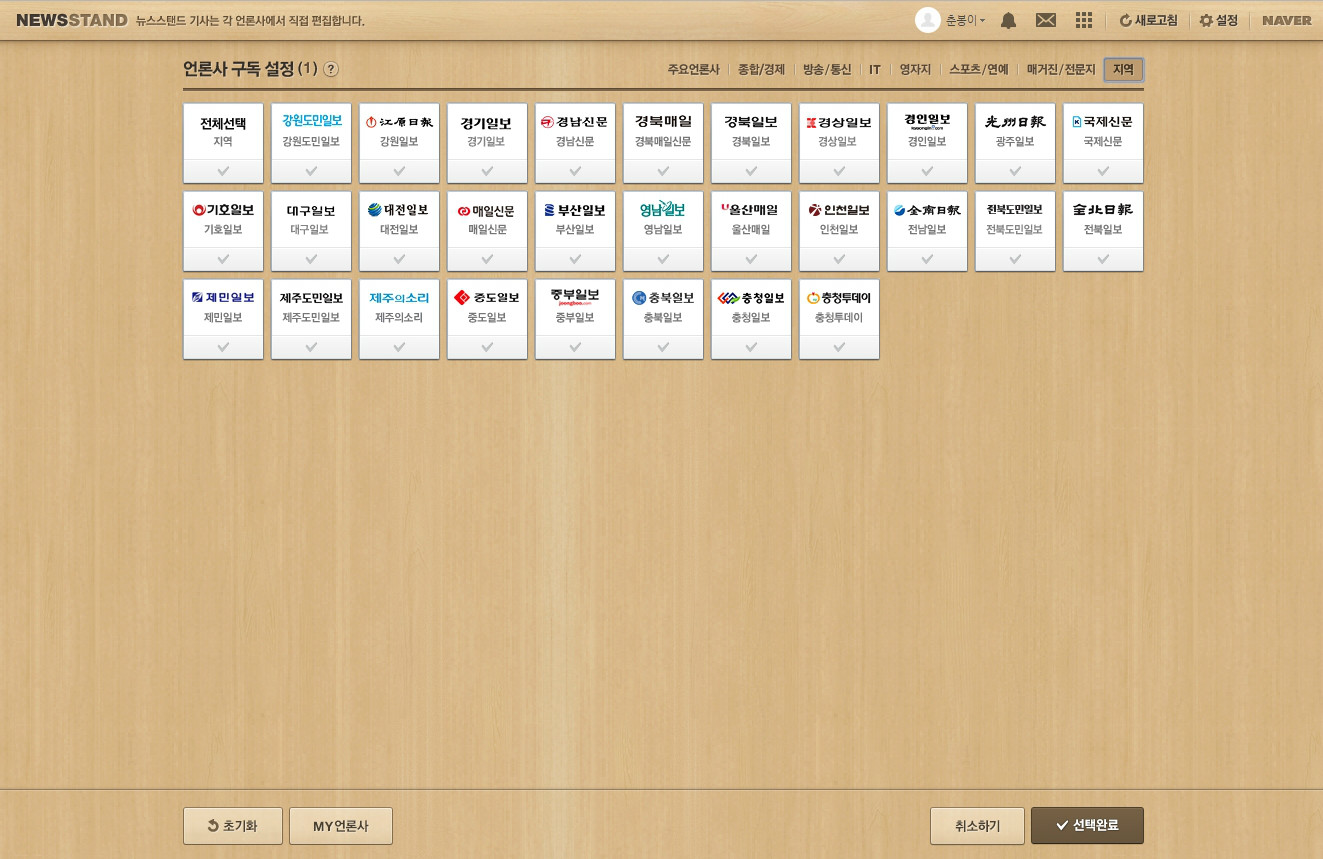Viewport: 1323px width, 859px height.
Task: Open the notifications bell icon
Action: pos(1009,20)
